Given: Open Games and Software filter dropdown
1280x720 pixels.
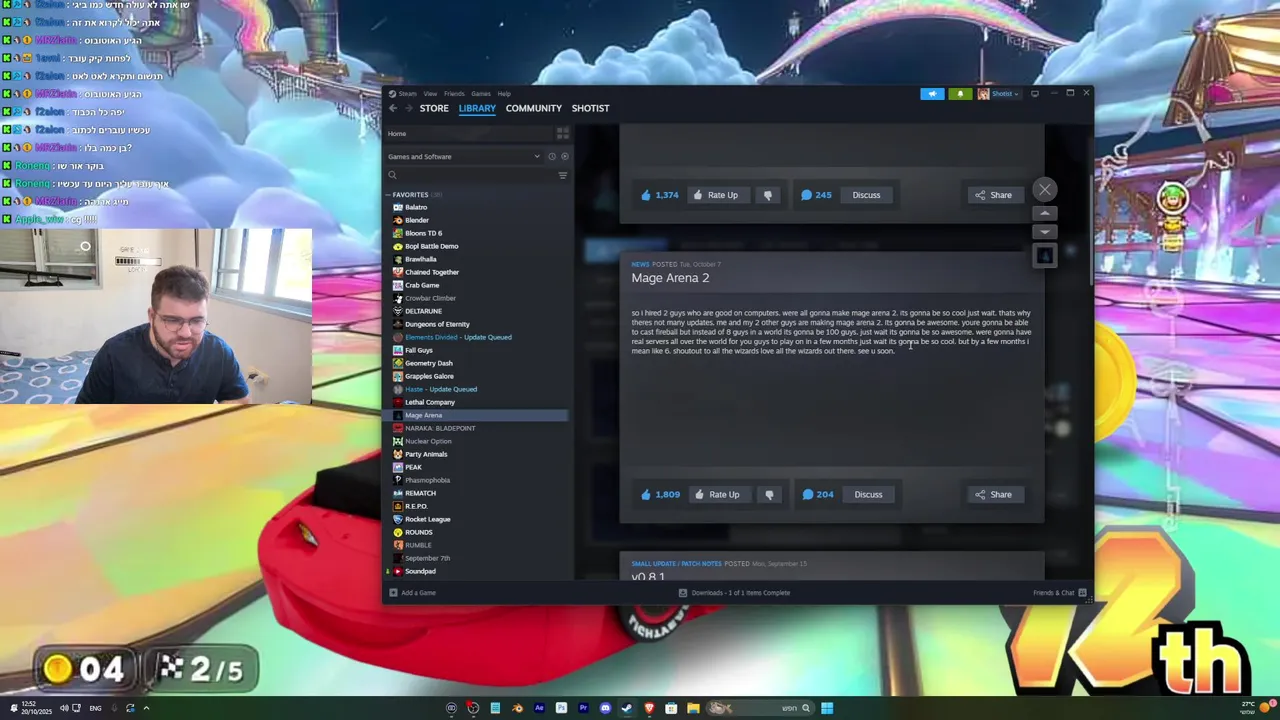Looking at the screenshot, I should click(x=464, y=156).
